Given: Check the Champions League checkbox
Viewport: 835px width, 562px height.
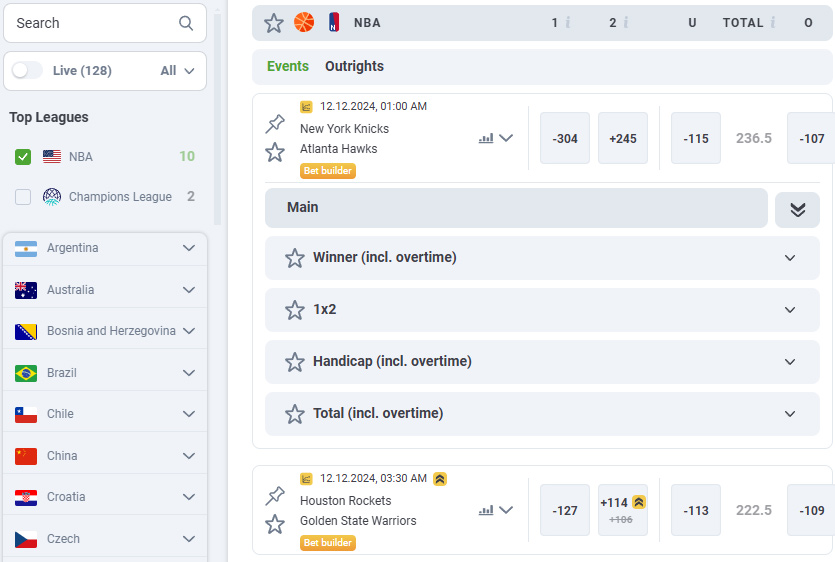Looking at the screenshot, I should [23, 197].
